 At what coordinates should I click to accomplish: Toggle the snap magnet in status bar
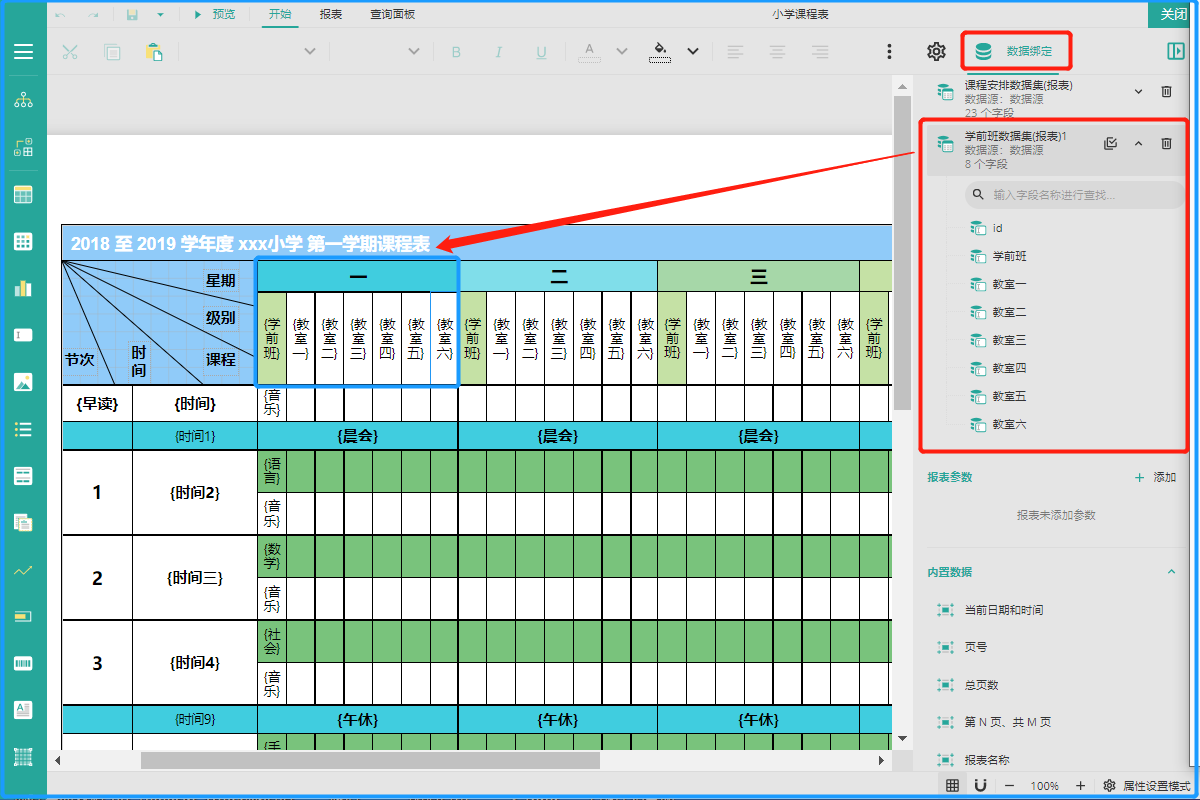click(x=980, y=786)
